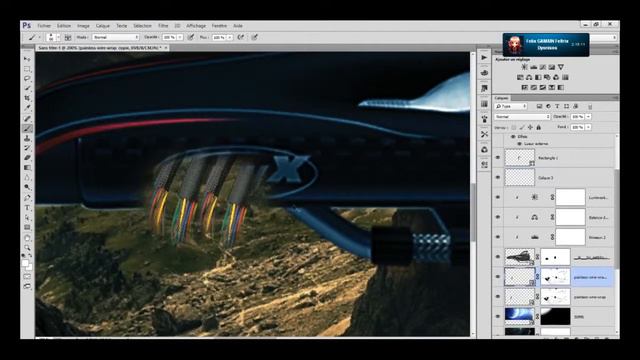Select the active Brush tool in toolbox

pos(27,129)
